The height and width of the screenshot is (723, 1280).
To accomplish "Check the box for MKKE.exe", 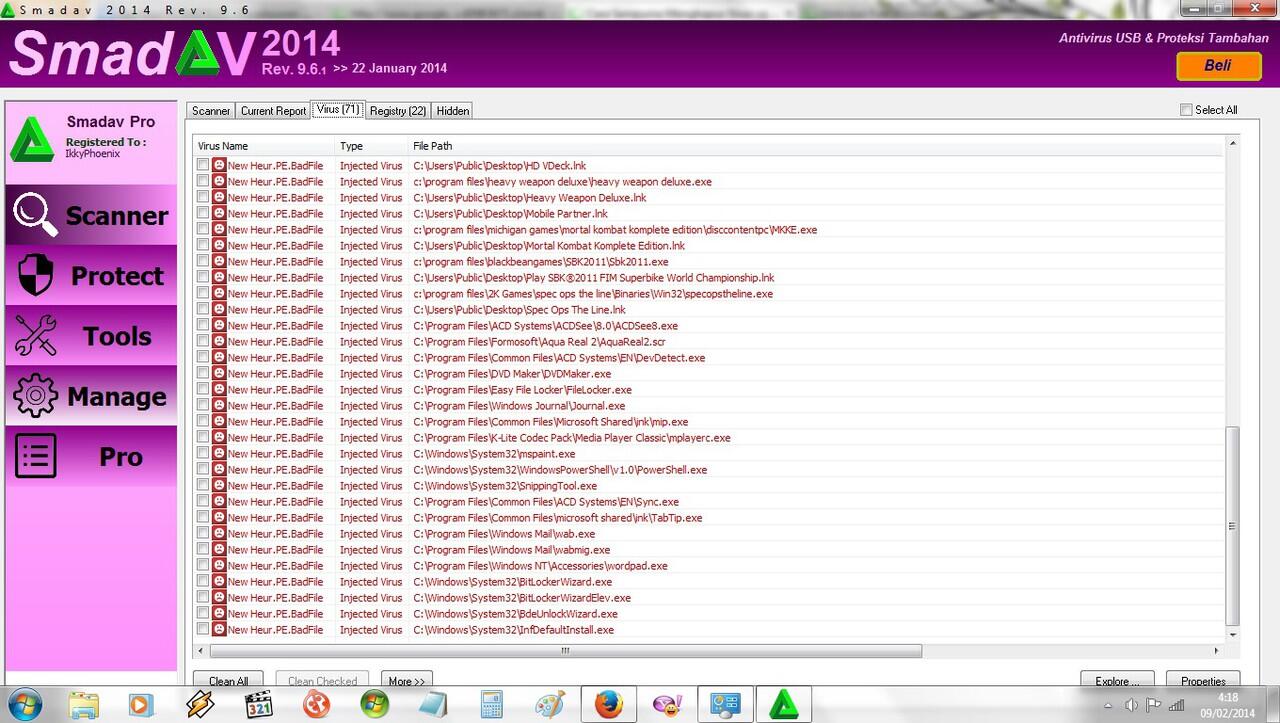I will pos(203,229).
